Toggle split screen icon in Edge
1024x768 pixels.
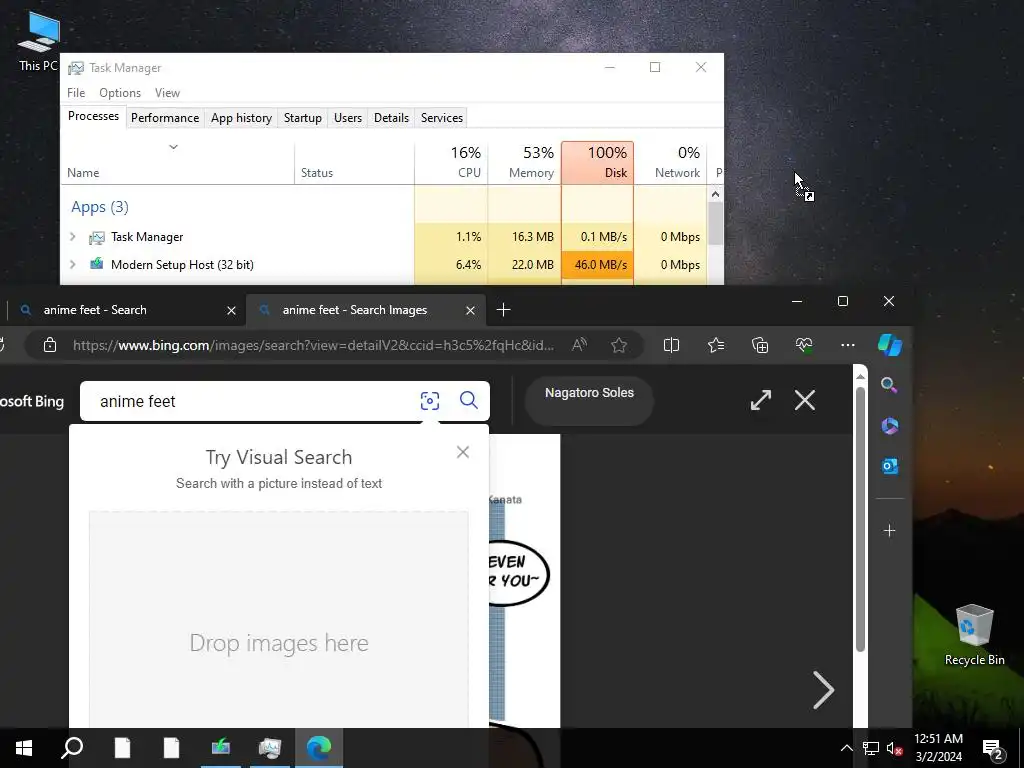pyautogui.click(x=671, y=345)
